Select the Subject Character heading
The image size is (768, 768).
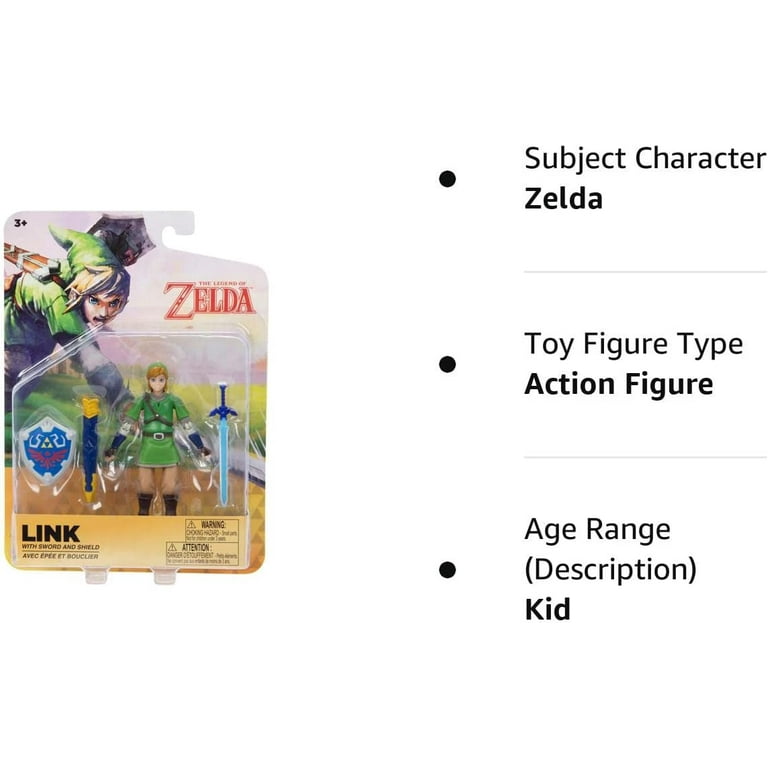click(x=645, y=159)
